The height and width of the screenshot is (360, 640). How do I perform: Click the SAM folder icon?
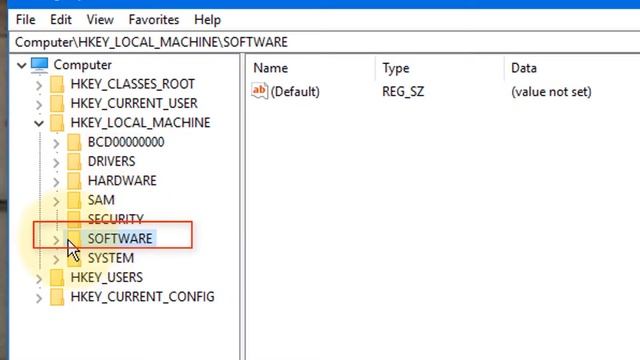click(74, 200)
